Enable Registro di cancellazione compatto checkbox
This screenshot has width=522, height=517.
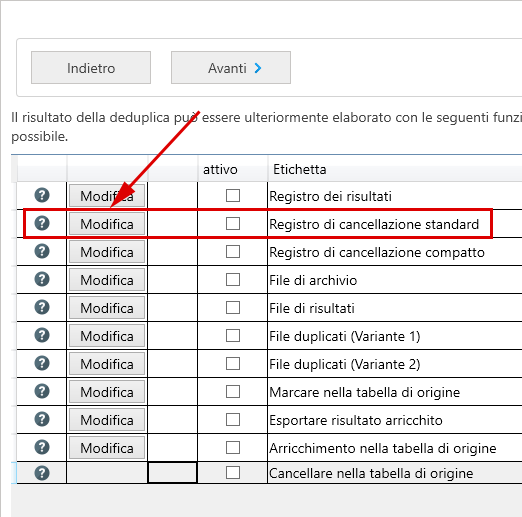coord(233,252)
